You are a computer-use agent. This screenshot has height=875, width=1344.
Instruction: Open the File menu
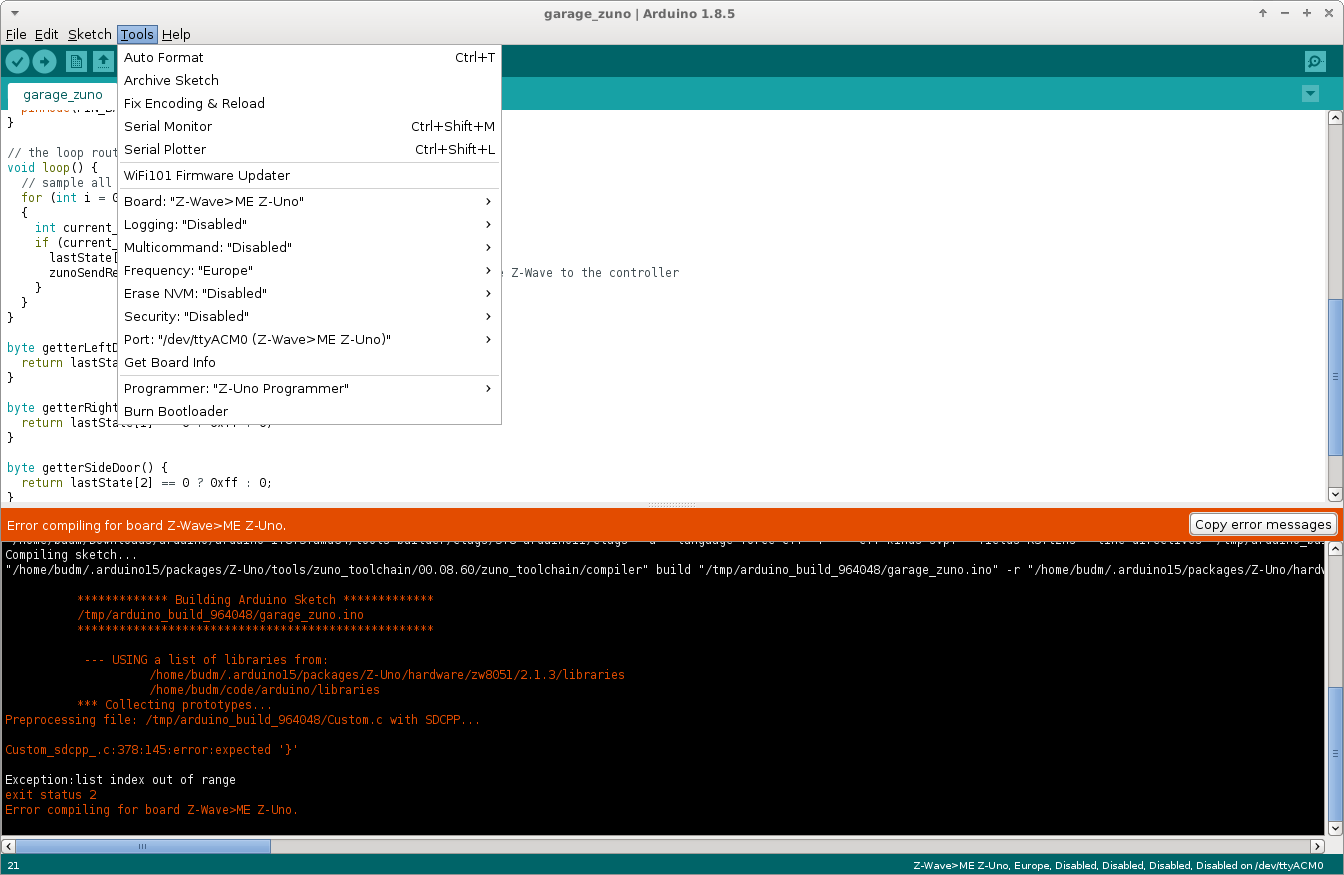16,34
